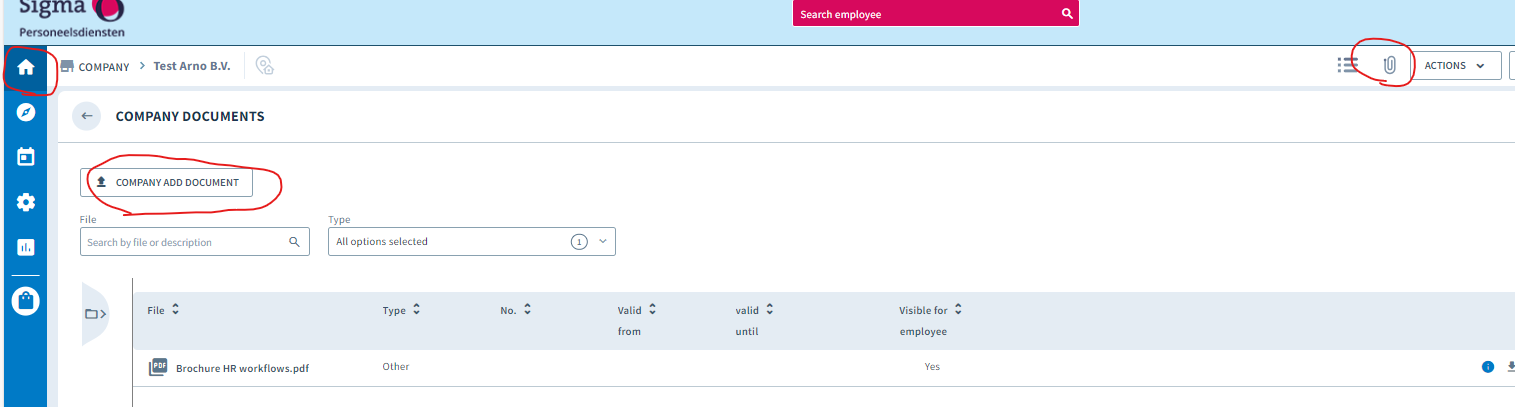Expand the ACTIONS dropdown

(x=1455, y=66)
